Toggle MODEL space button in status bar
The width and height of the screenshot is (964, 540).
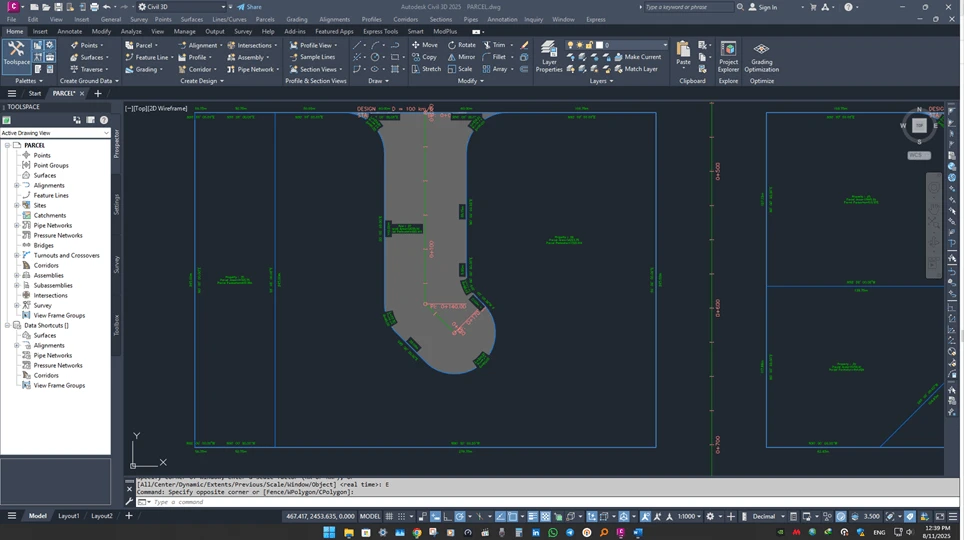coord(369,516)
